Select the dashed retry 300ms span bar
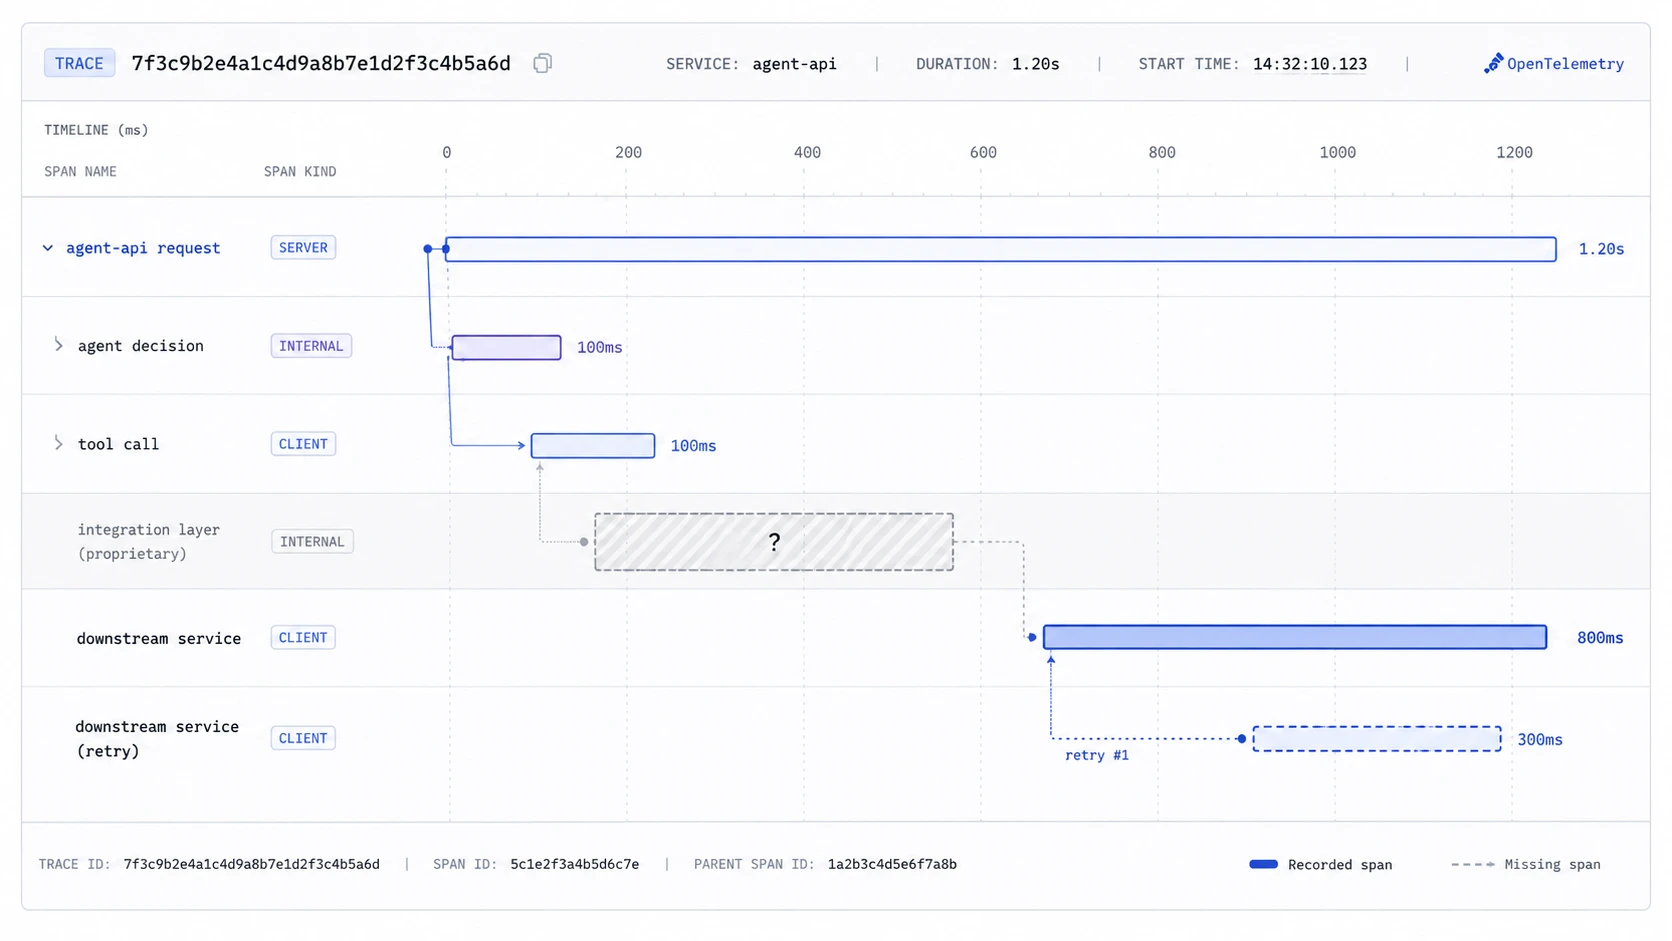This screenshot has width=1672, height=941. (x=1377, y=739)
